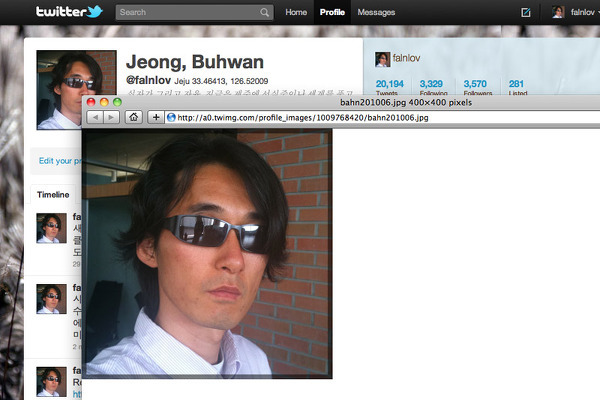
Task: Open the 3,570 Followers count
Action: [477, 87]
